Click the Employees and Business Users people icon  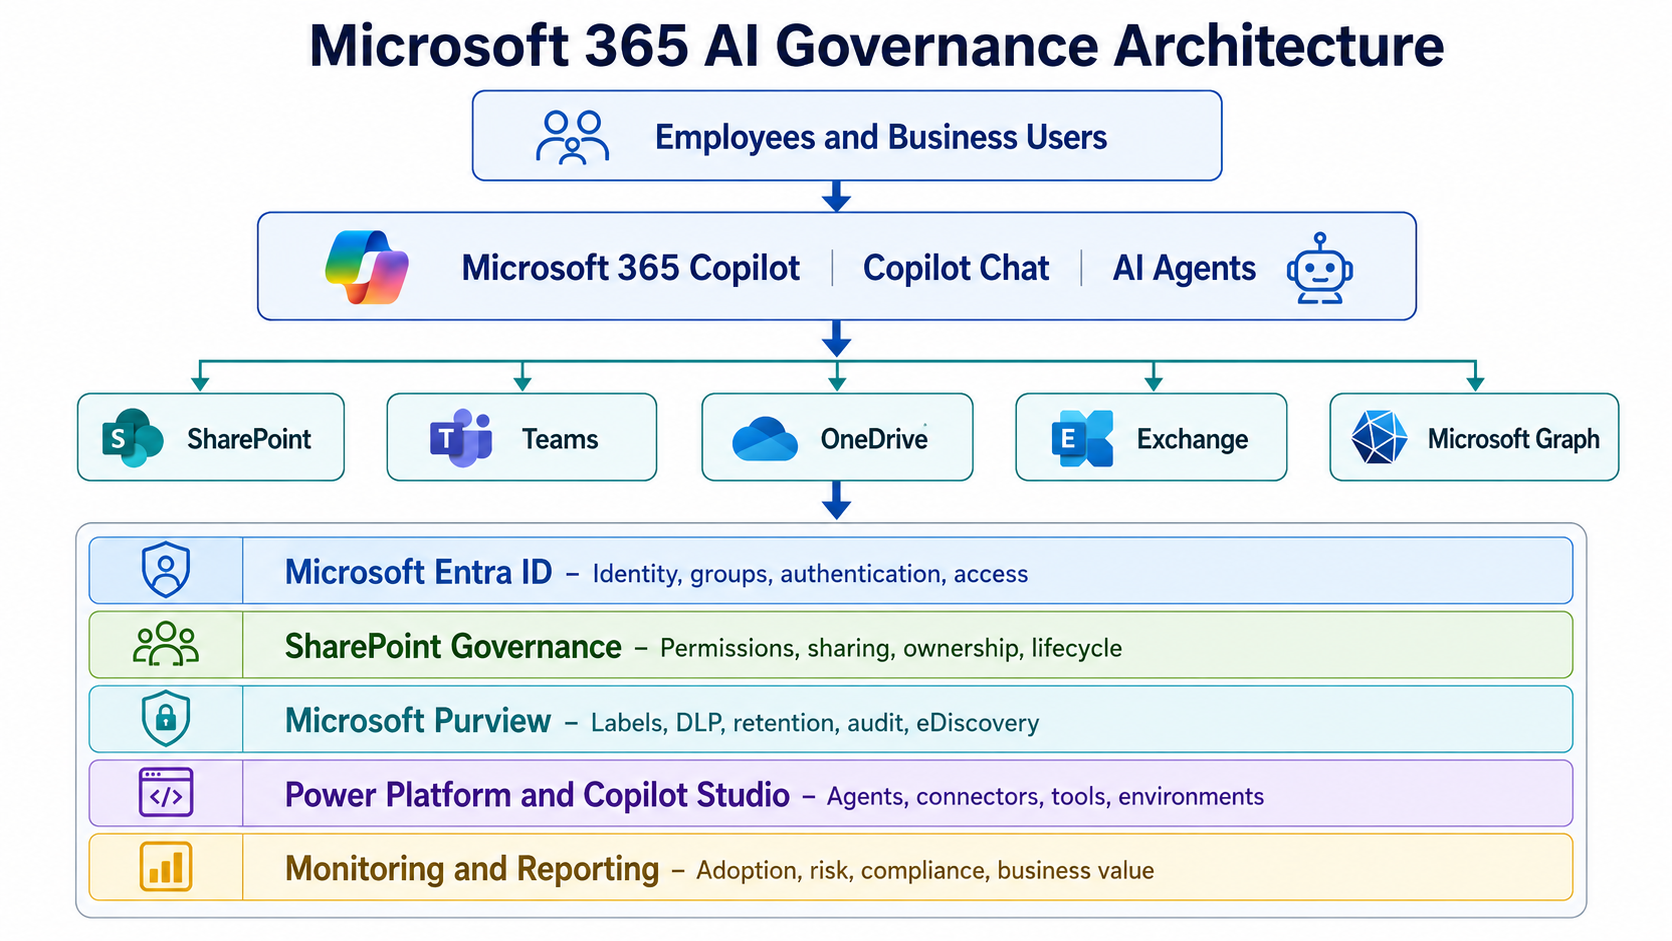pos(572,137)
